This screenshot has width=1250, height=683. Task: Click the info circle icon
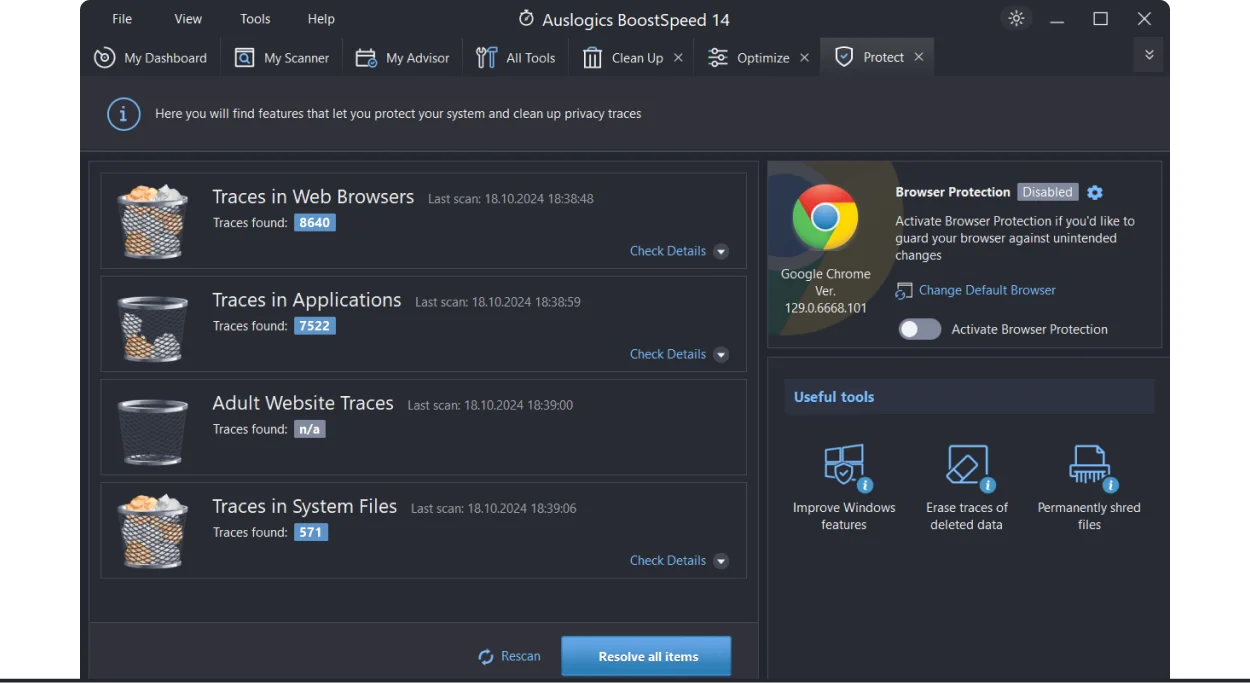tap(123, 114)
